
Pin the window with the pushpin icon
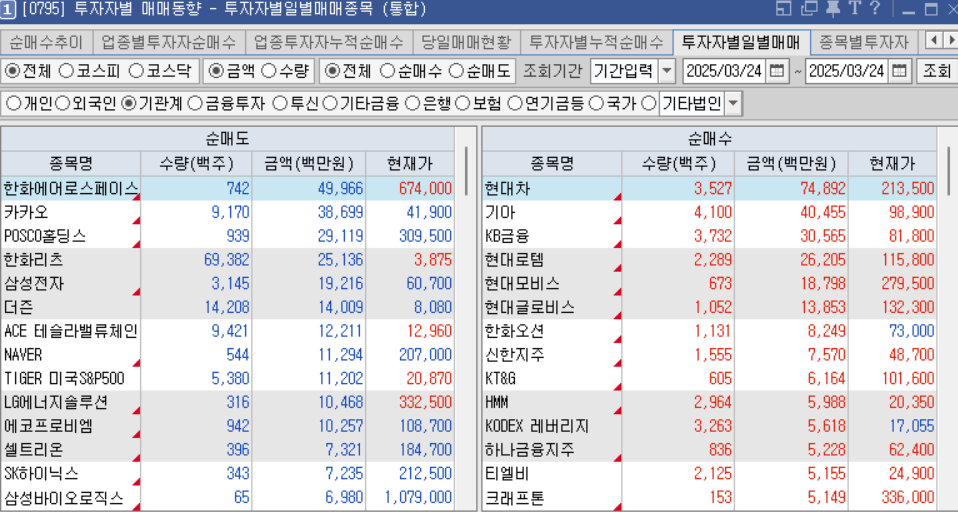(833, 9)
